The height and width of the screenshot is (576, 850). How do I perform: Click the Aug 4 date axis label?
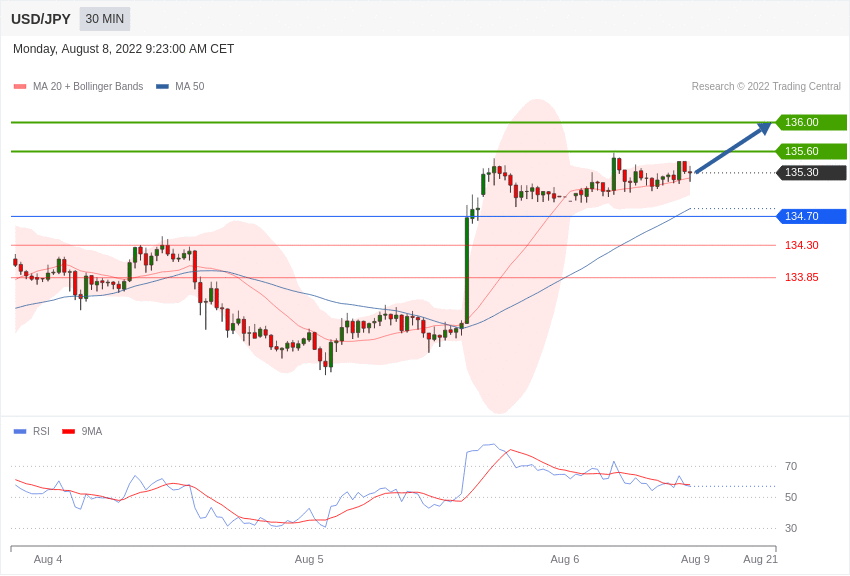pos(48,559)
